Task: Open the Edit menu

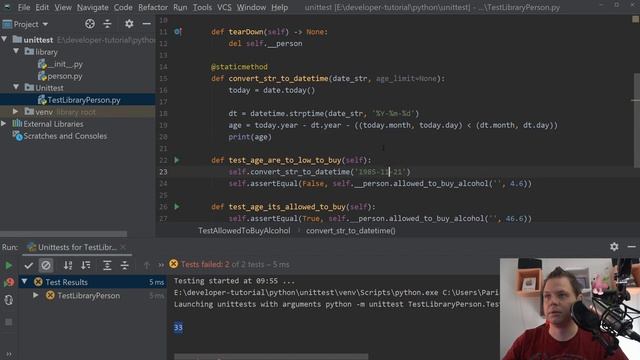Action: [x=42, y=7]
